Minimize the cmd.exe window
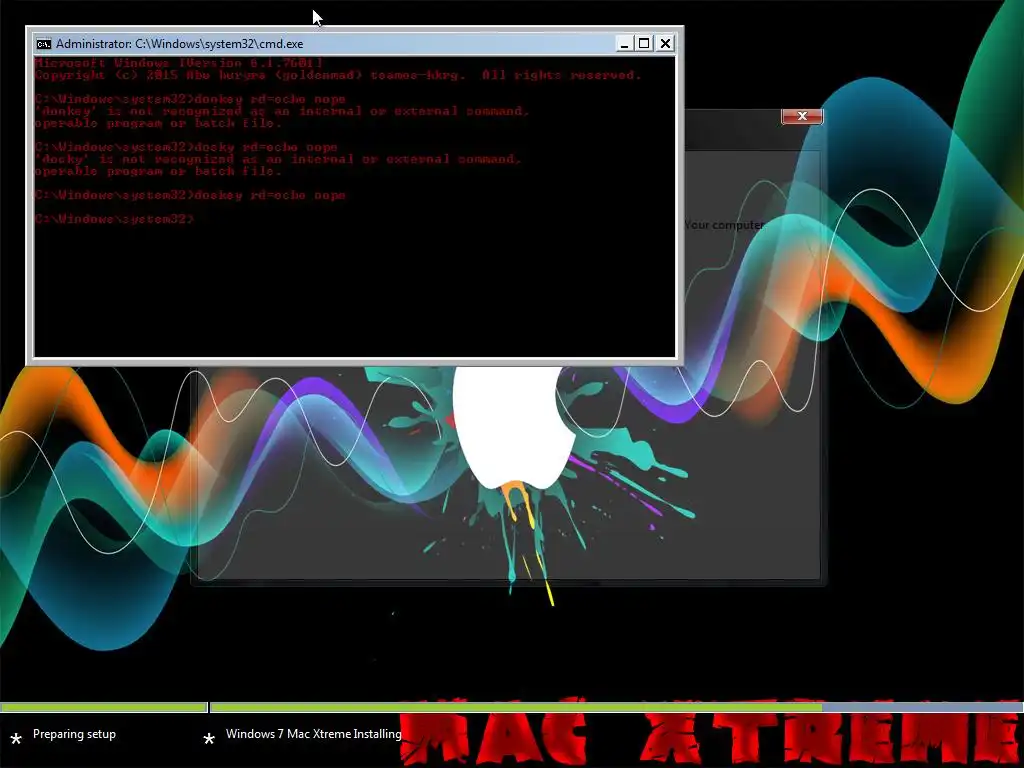This screenshot has height=768, width=1024. 624,44
